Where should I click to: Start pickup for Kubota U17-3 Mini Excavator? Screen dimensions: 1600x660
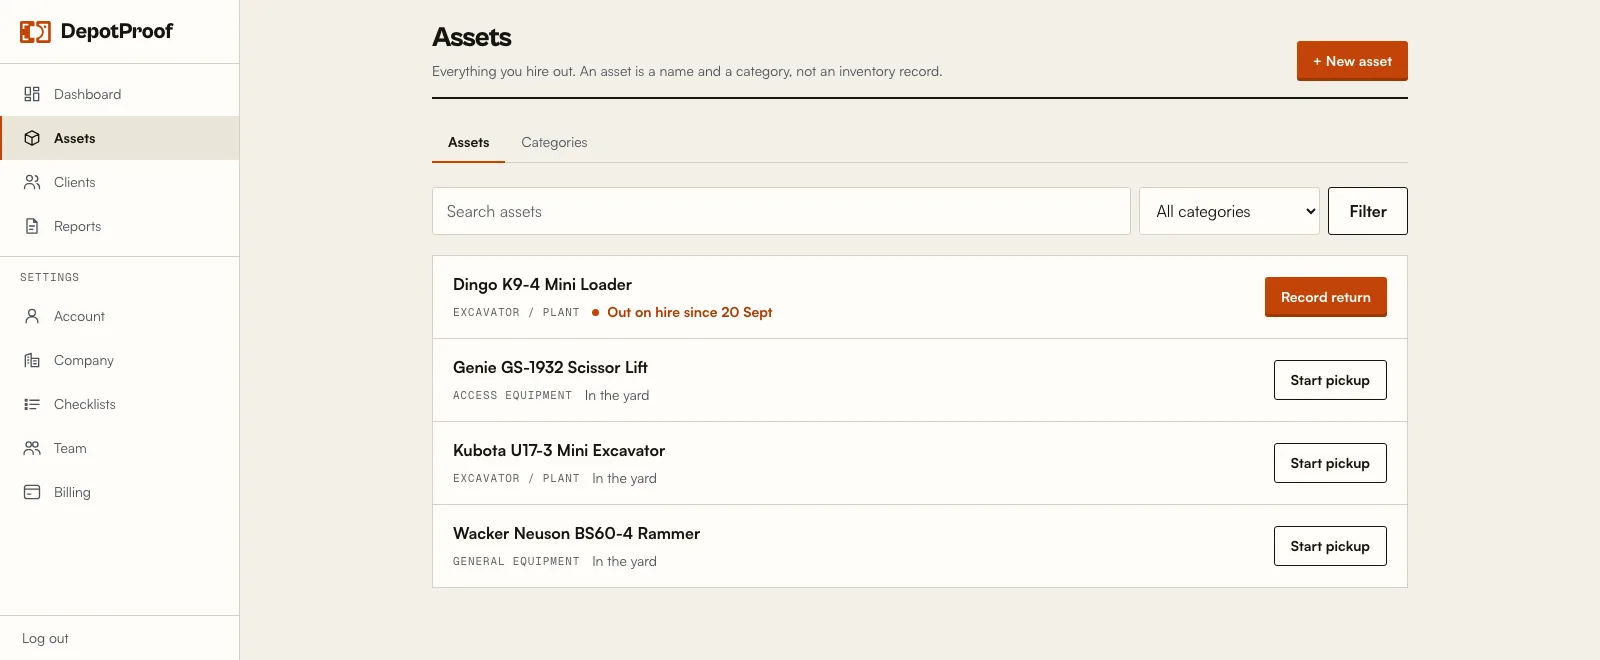tap(1330, 463)
